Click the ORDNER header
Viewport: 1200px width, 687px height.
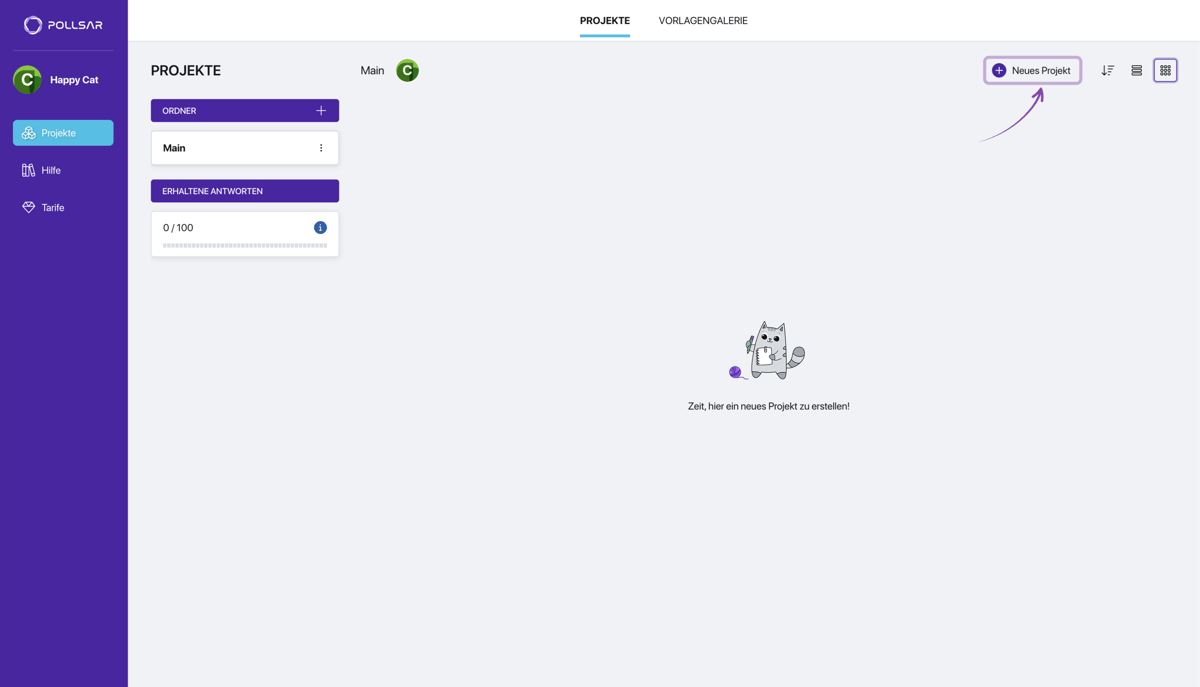[245, 111]
